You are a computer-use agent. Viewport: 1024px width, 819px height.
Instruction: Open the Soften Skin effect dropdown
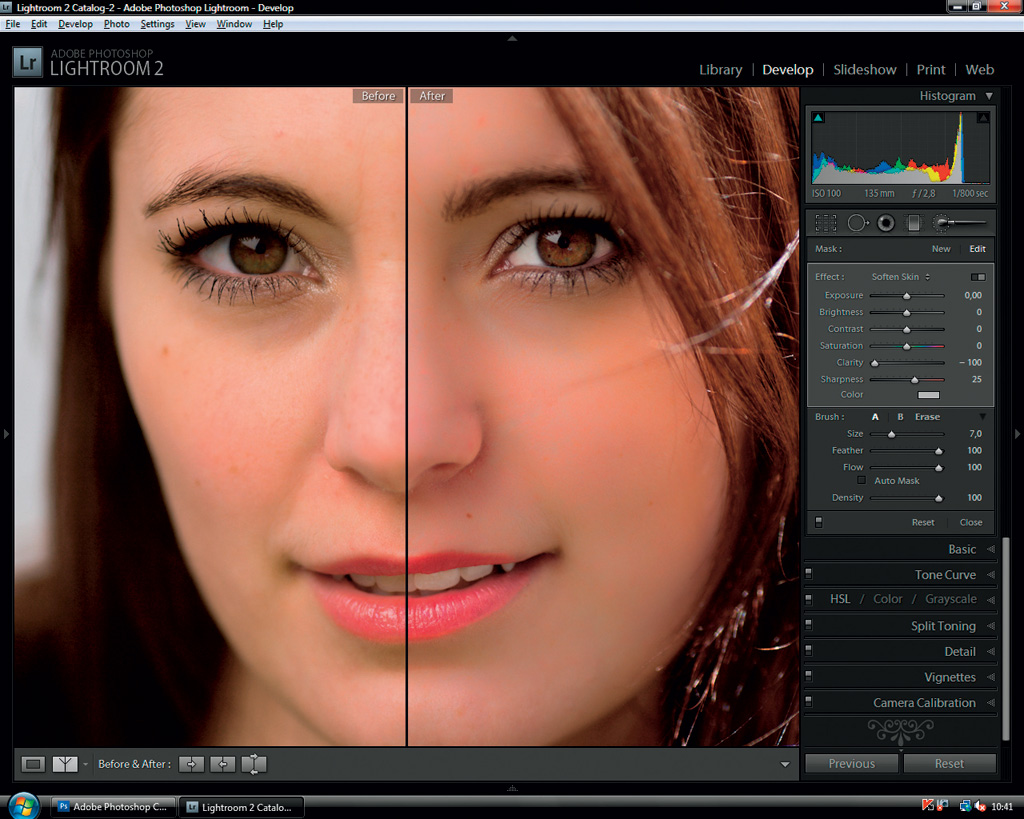pyautogui.click(x=901, y=277)
